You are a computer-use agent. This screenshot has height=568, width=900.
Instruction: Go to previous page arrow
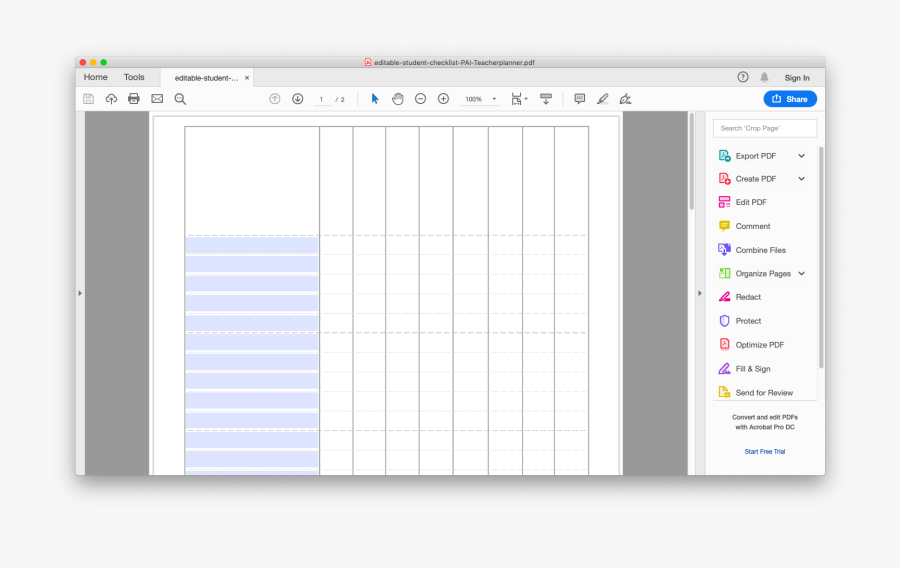(x=275, y=99)
